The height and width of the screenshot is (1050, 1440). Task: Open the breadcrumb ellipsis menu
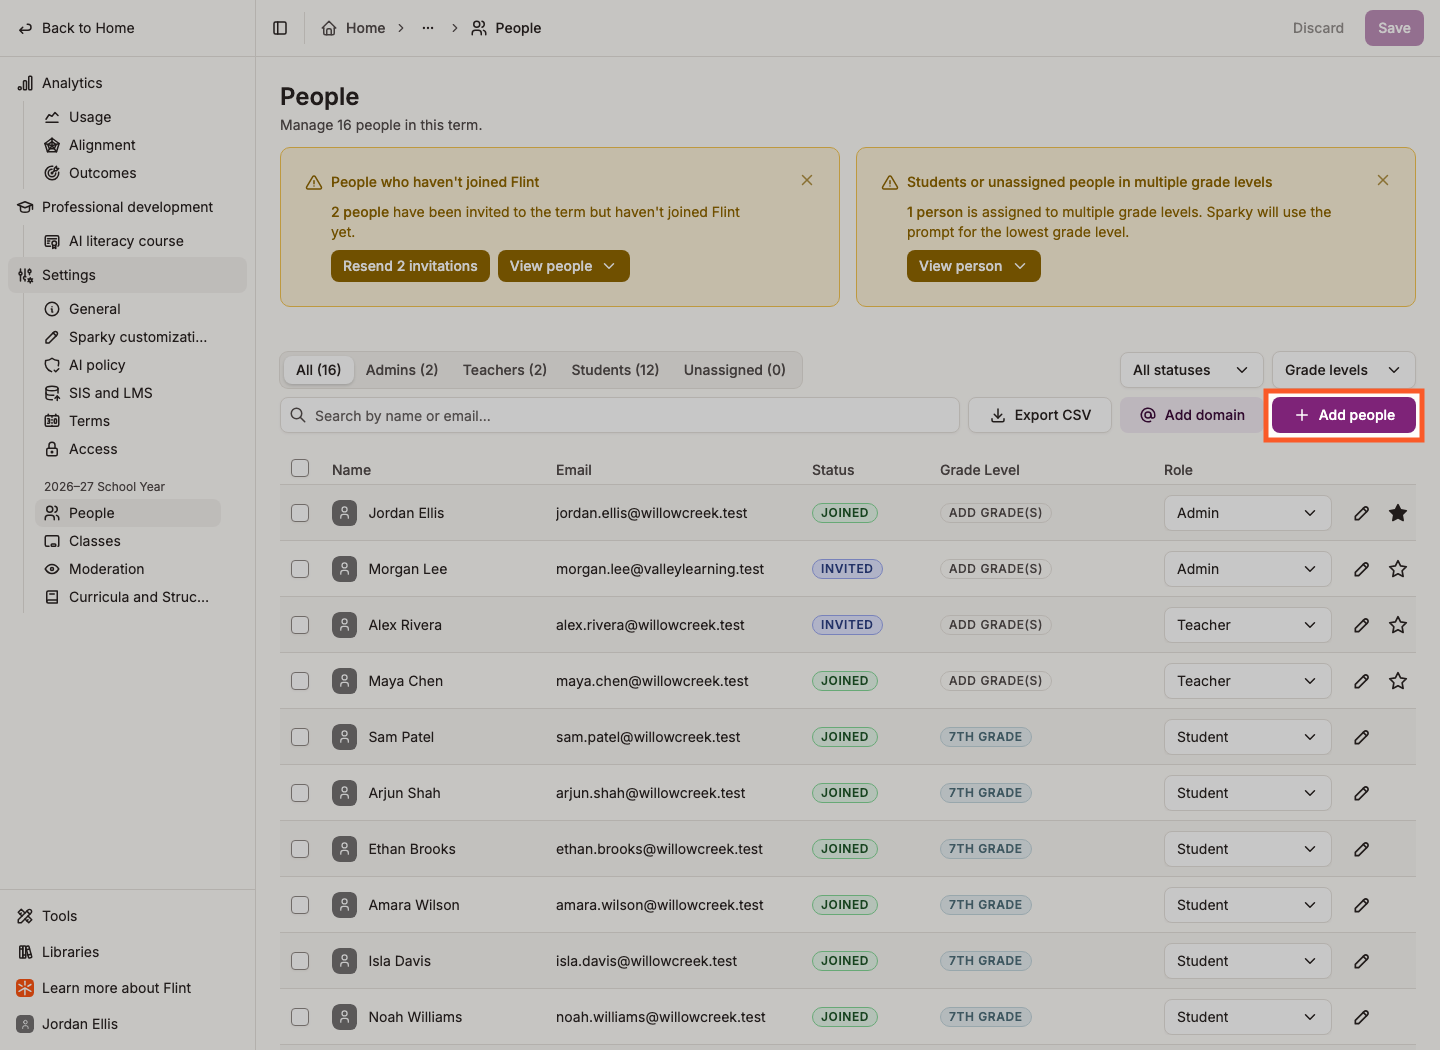[x=428, y=28]
